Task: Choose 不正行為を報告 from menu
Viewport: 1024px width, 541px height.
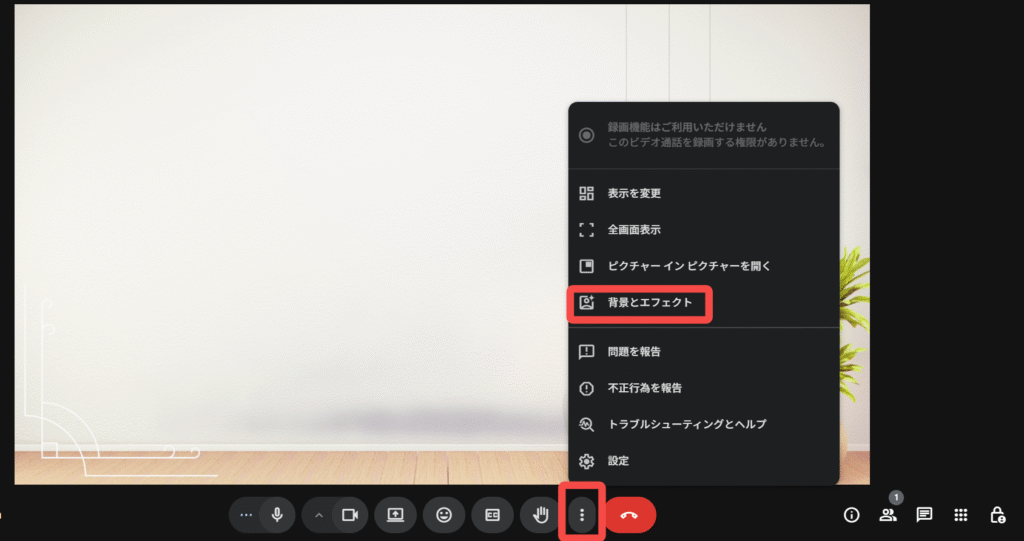Action: (x=704, y=388)
